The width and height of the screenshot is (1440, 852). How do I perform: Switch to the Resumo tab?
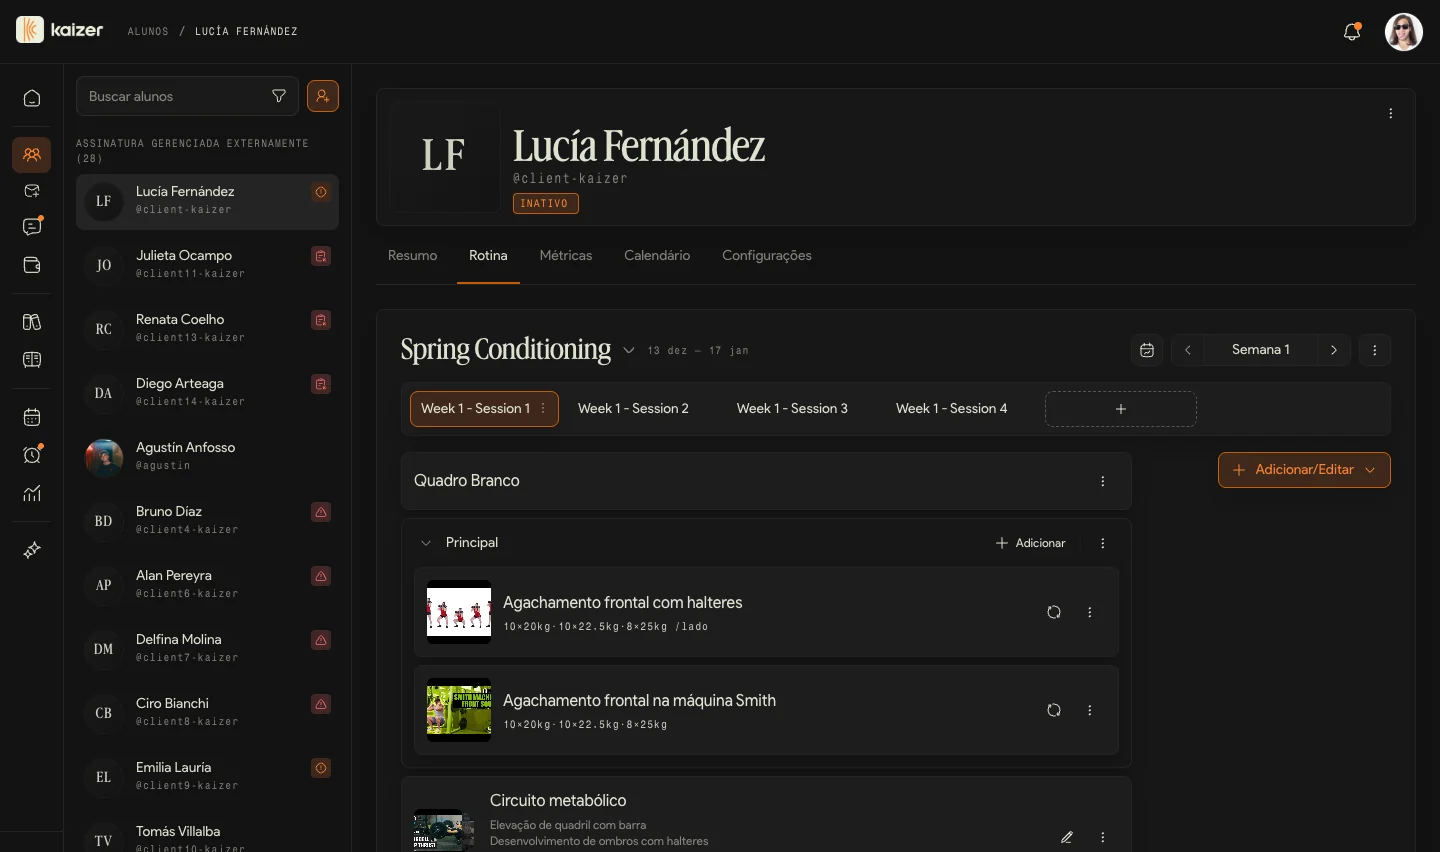pyautogui.click(x=412, y=256)
